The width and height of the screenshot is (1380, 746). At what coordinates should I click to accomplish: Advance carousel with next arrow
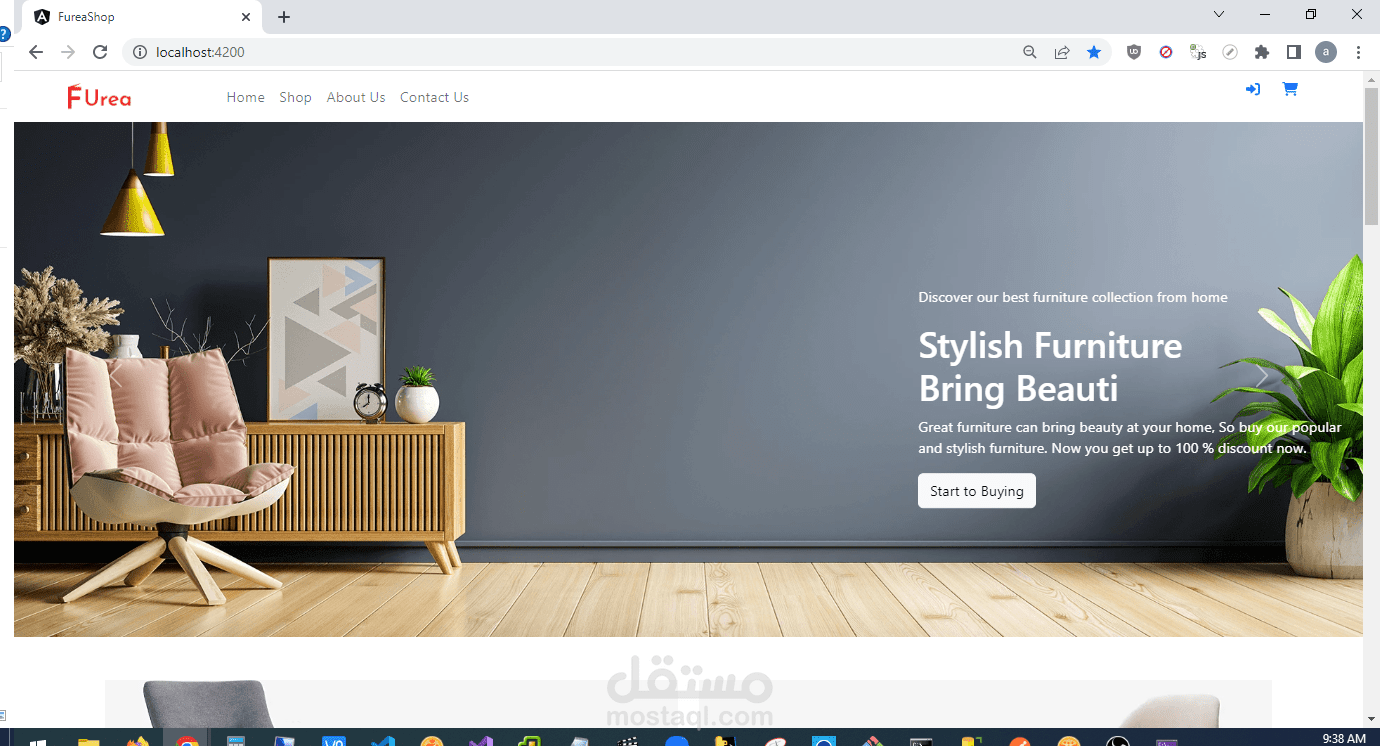click(1262, 377)
